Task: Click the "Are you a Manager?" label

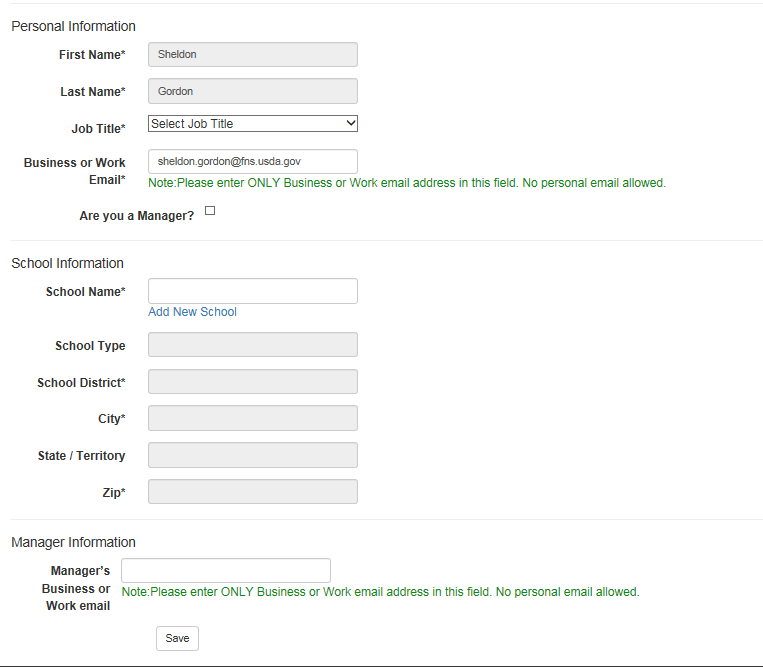Action: (137, 216)
